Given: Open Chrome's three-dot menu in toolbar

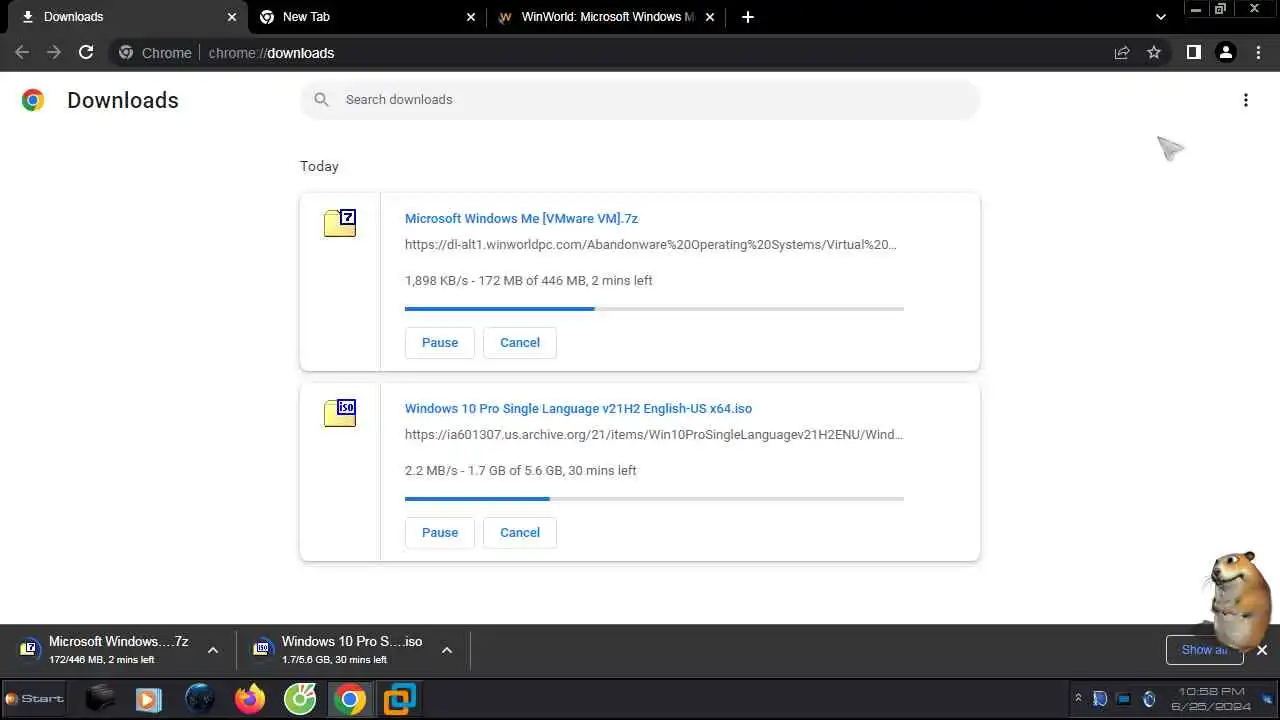Looking at the screenshot, I should 1259,52.
